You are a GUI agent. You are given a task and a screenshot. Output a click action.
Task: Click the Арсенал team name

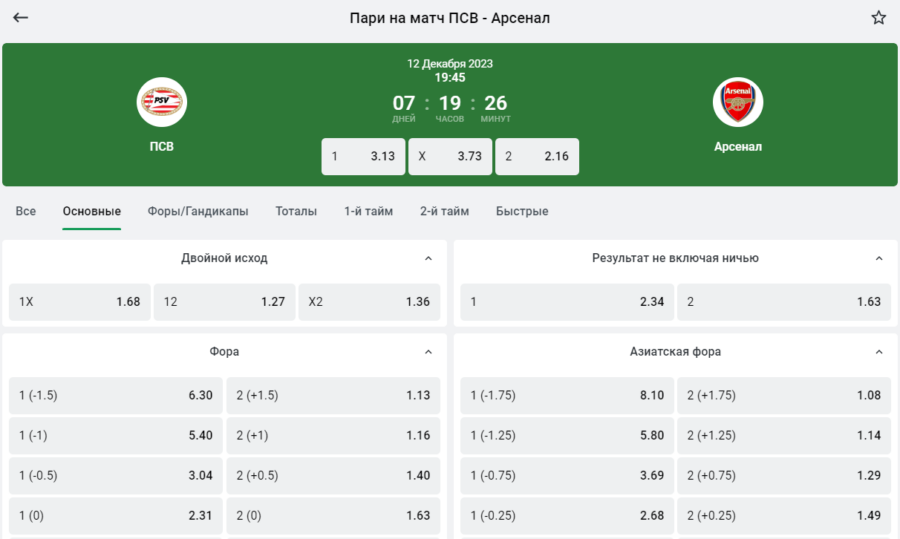[x=738, y=146]
